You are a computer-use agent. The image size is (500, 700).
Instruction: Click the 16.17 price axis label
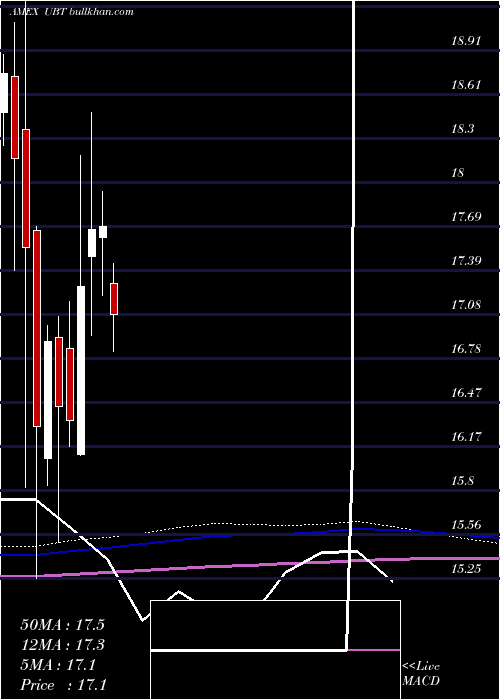point(466,437)
